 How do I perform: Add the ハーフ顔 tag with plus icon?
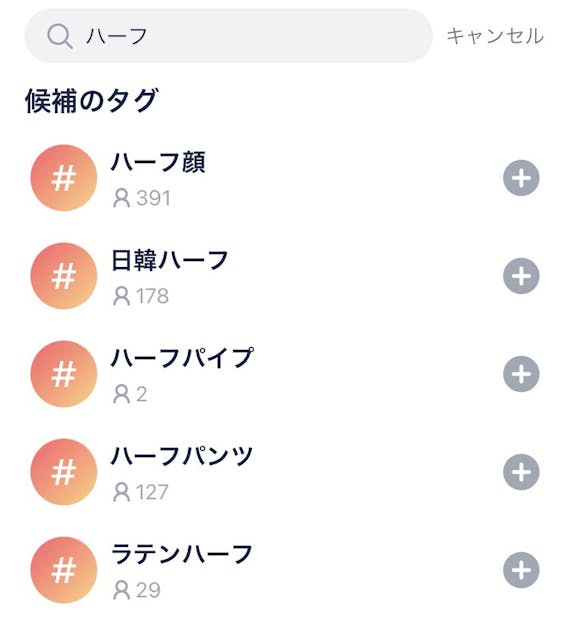pyautogui.click(x=521, y=178)
